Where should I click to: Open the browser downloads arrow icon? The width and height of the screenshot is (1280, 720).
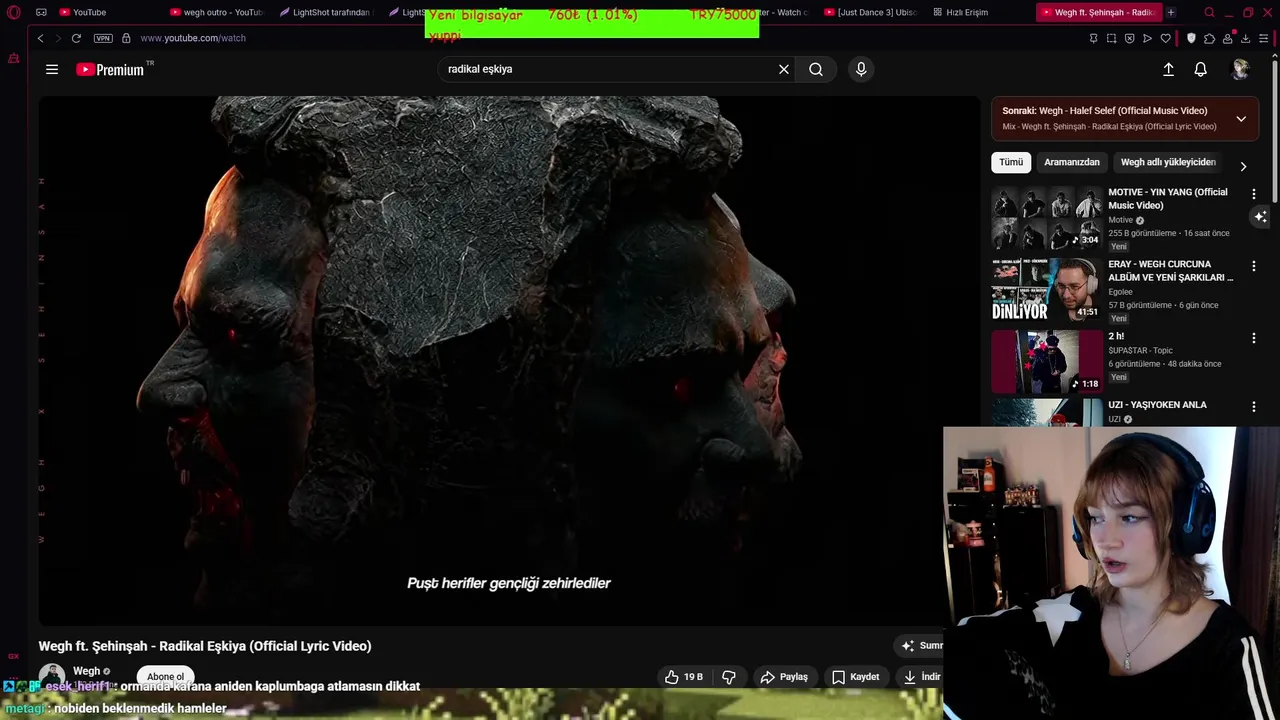1245,38
